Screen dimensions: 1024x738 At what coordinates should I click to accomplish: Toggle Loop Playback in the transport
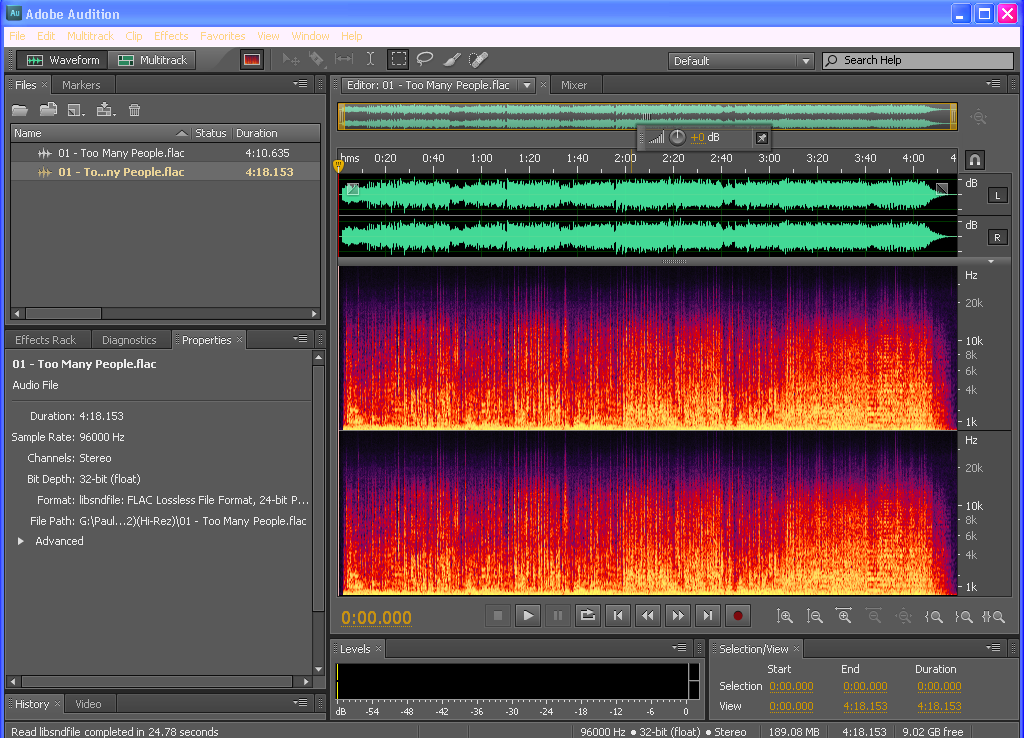coord(588,615)
